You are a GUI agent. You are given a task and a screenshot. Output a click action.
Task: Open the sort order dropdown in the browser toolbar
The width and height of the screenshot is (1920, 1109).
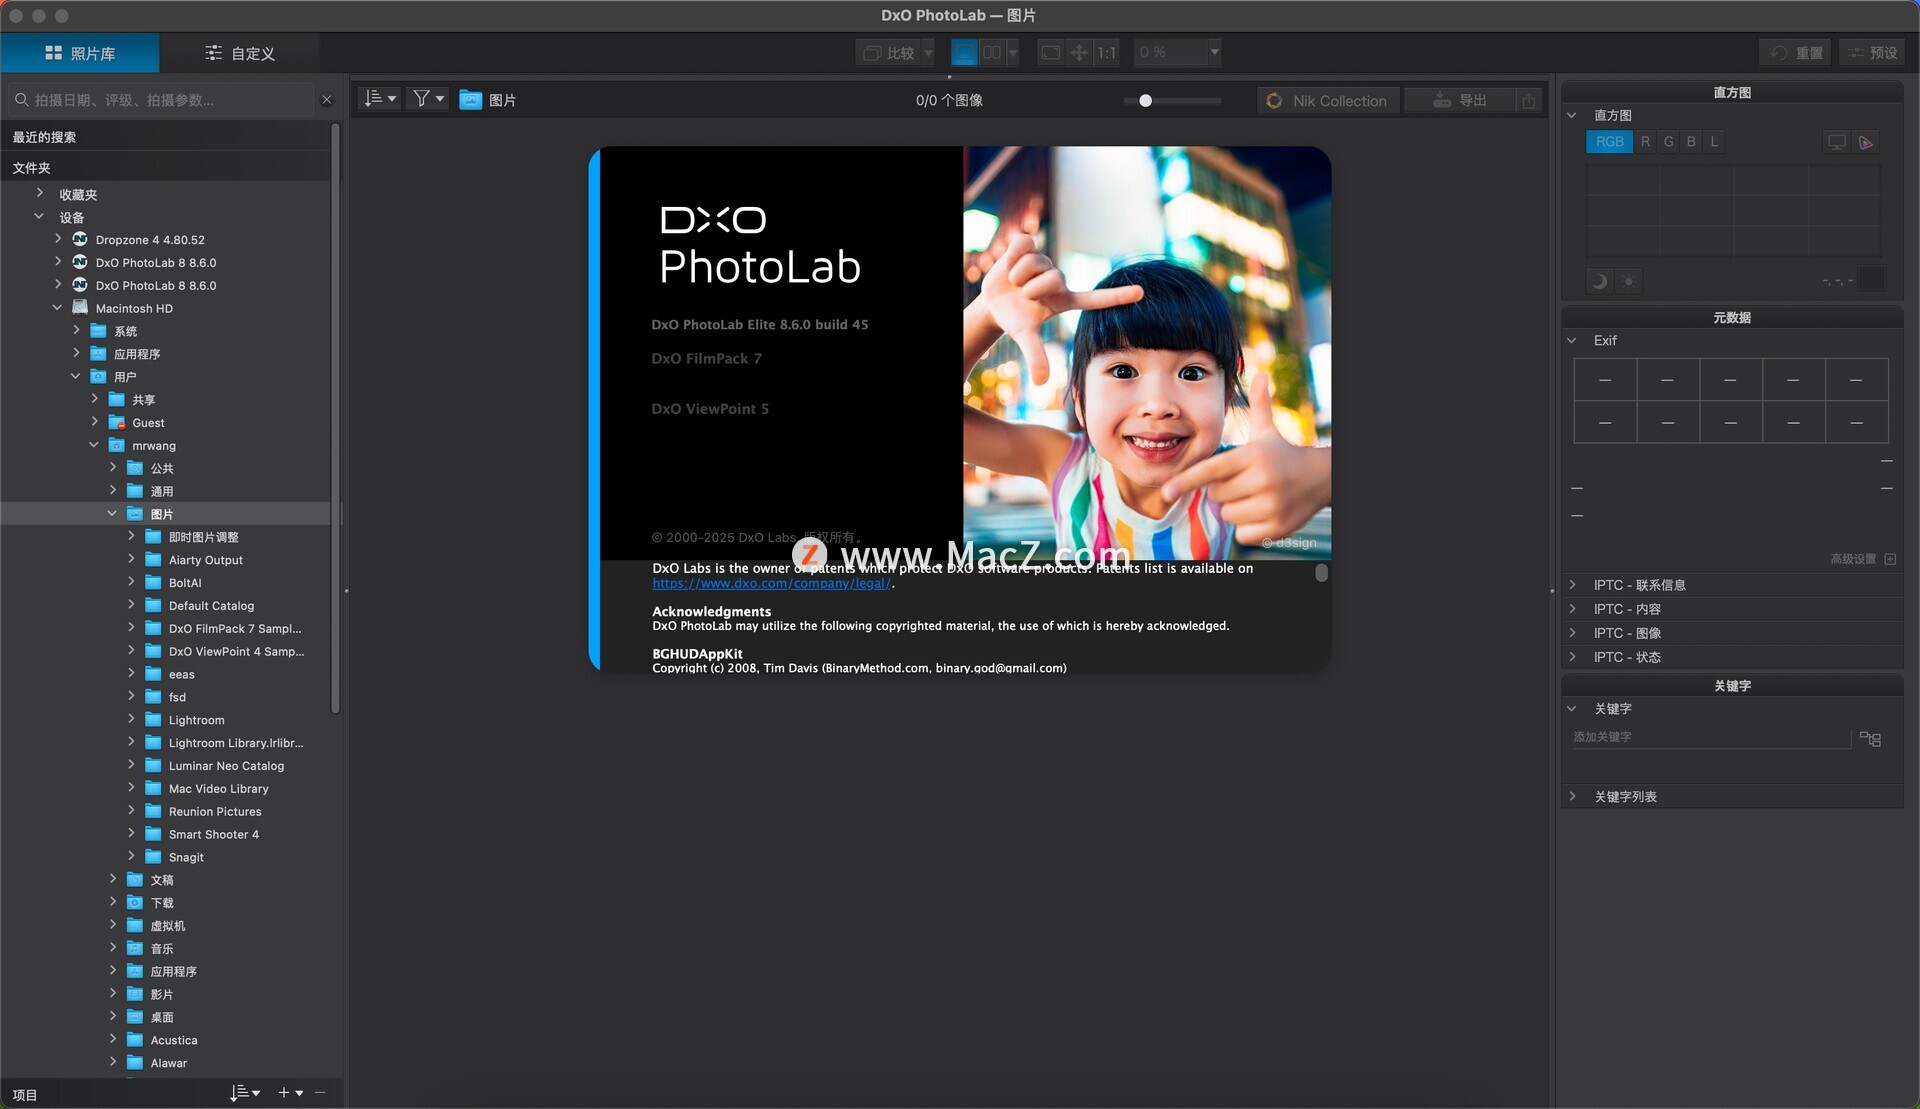pyautogui.click(x=380, y=98)
